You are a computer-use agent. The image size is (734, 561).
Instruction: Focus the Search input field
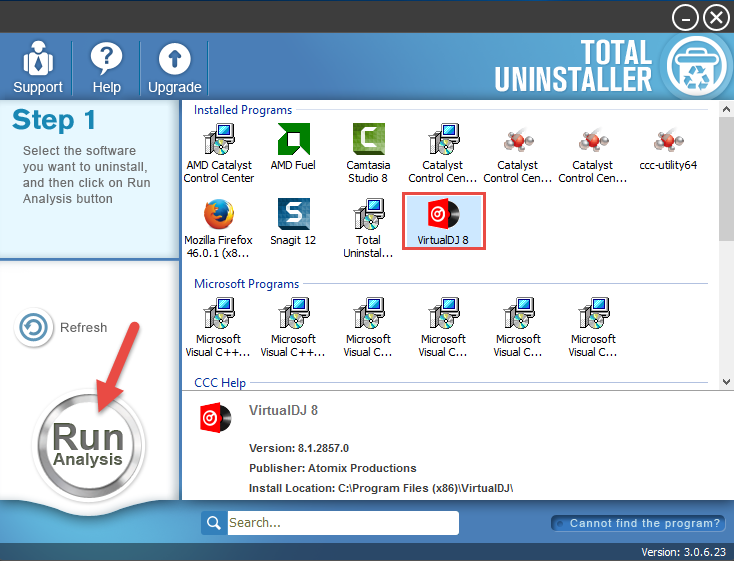(x=343, y=523)
